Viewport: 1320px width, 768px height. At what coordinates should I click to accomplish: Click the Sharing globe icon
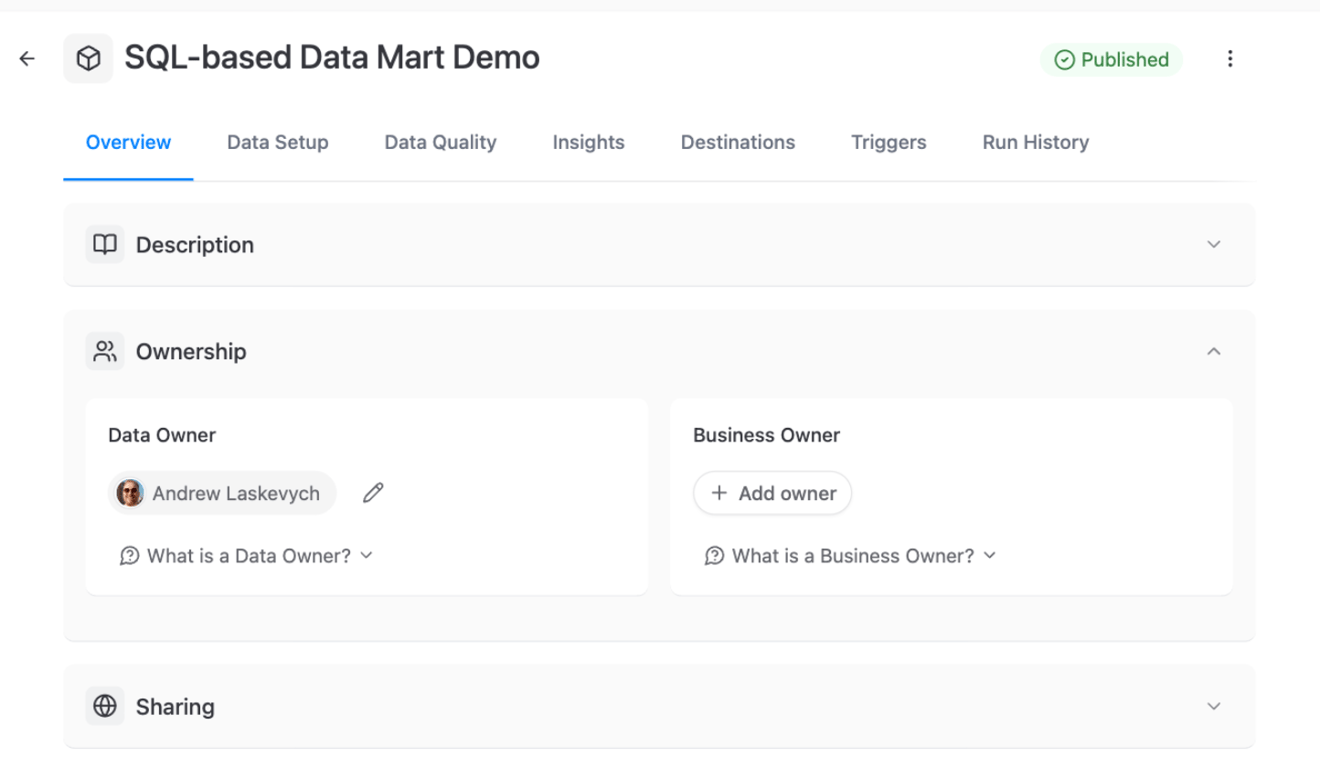[x=105, y=706]
